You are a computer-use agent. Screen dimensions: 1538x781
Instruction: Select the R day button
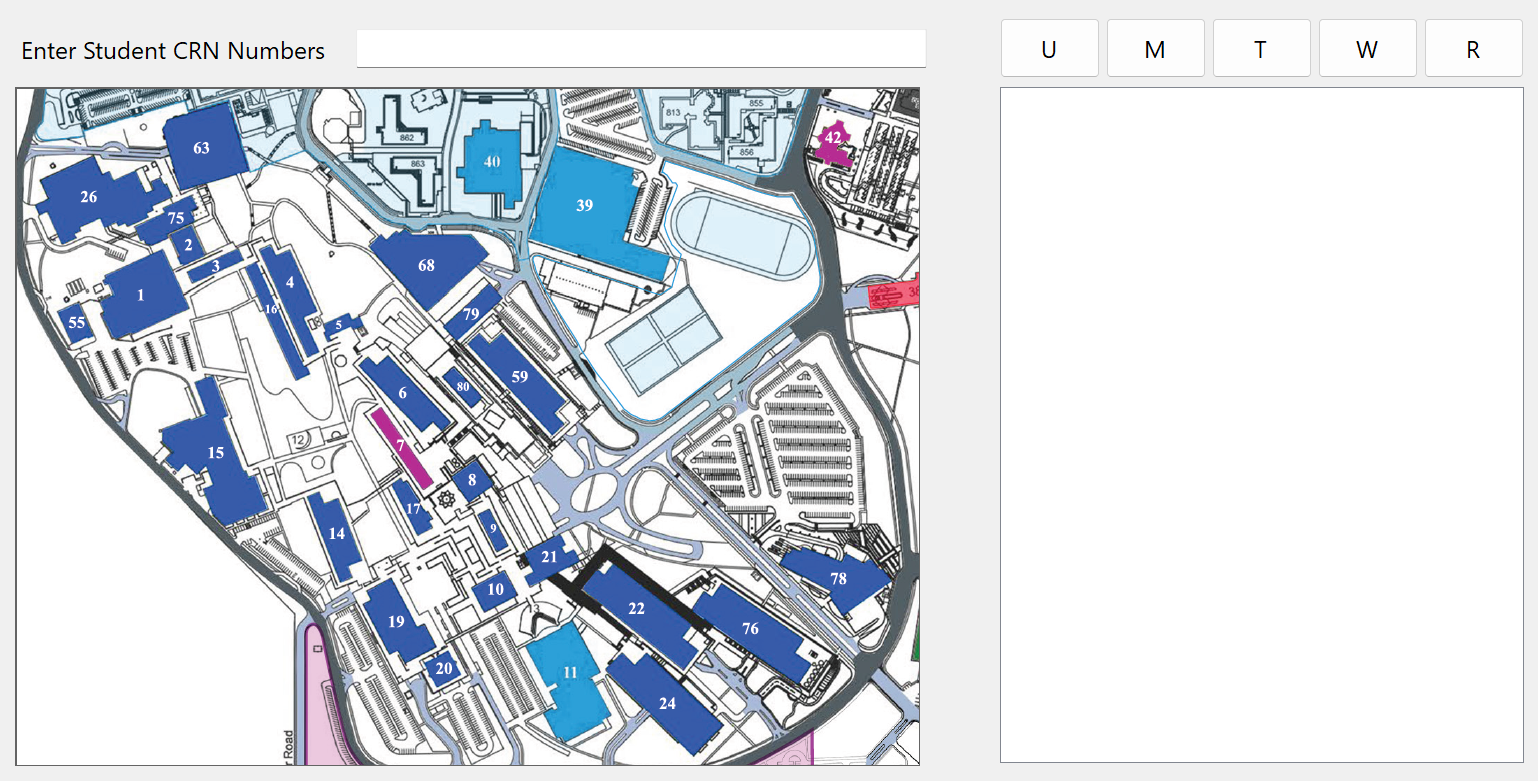(1473, 49)
